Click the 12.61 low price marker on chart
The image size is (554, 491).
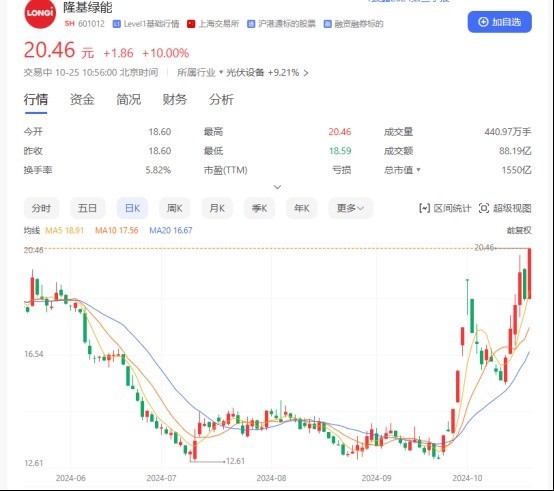pyautogui.click(x=235, y=461)
